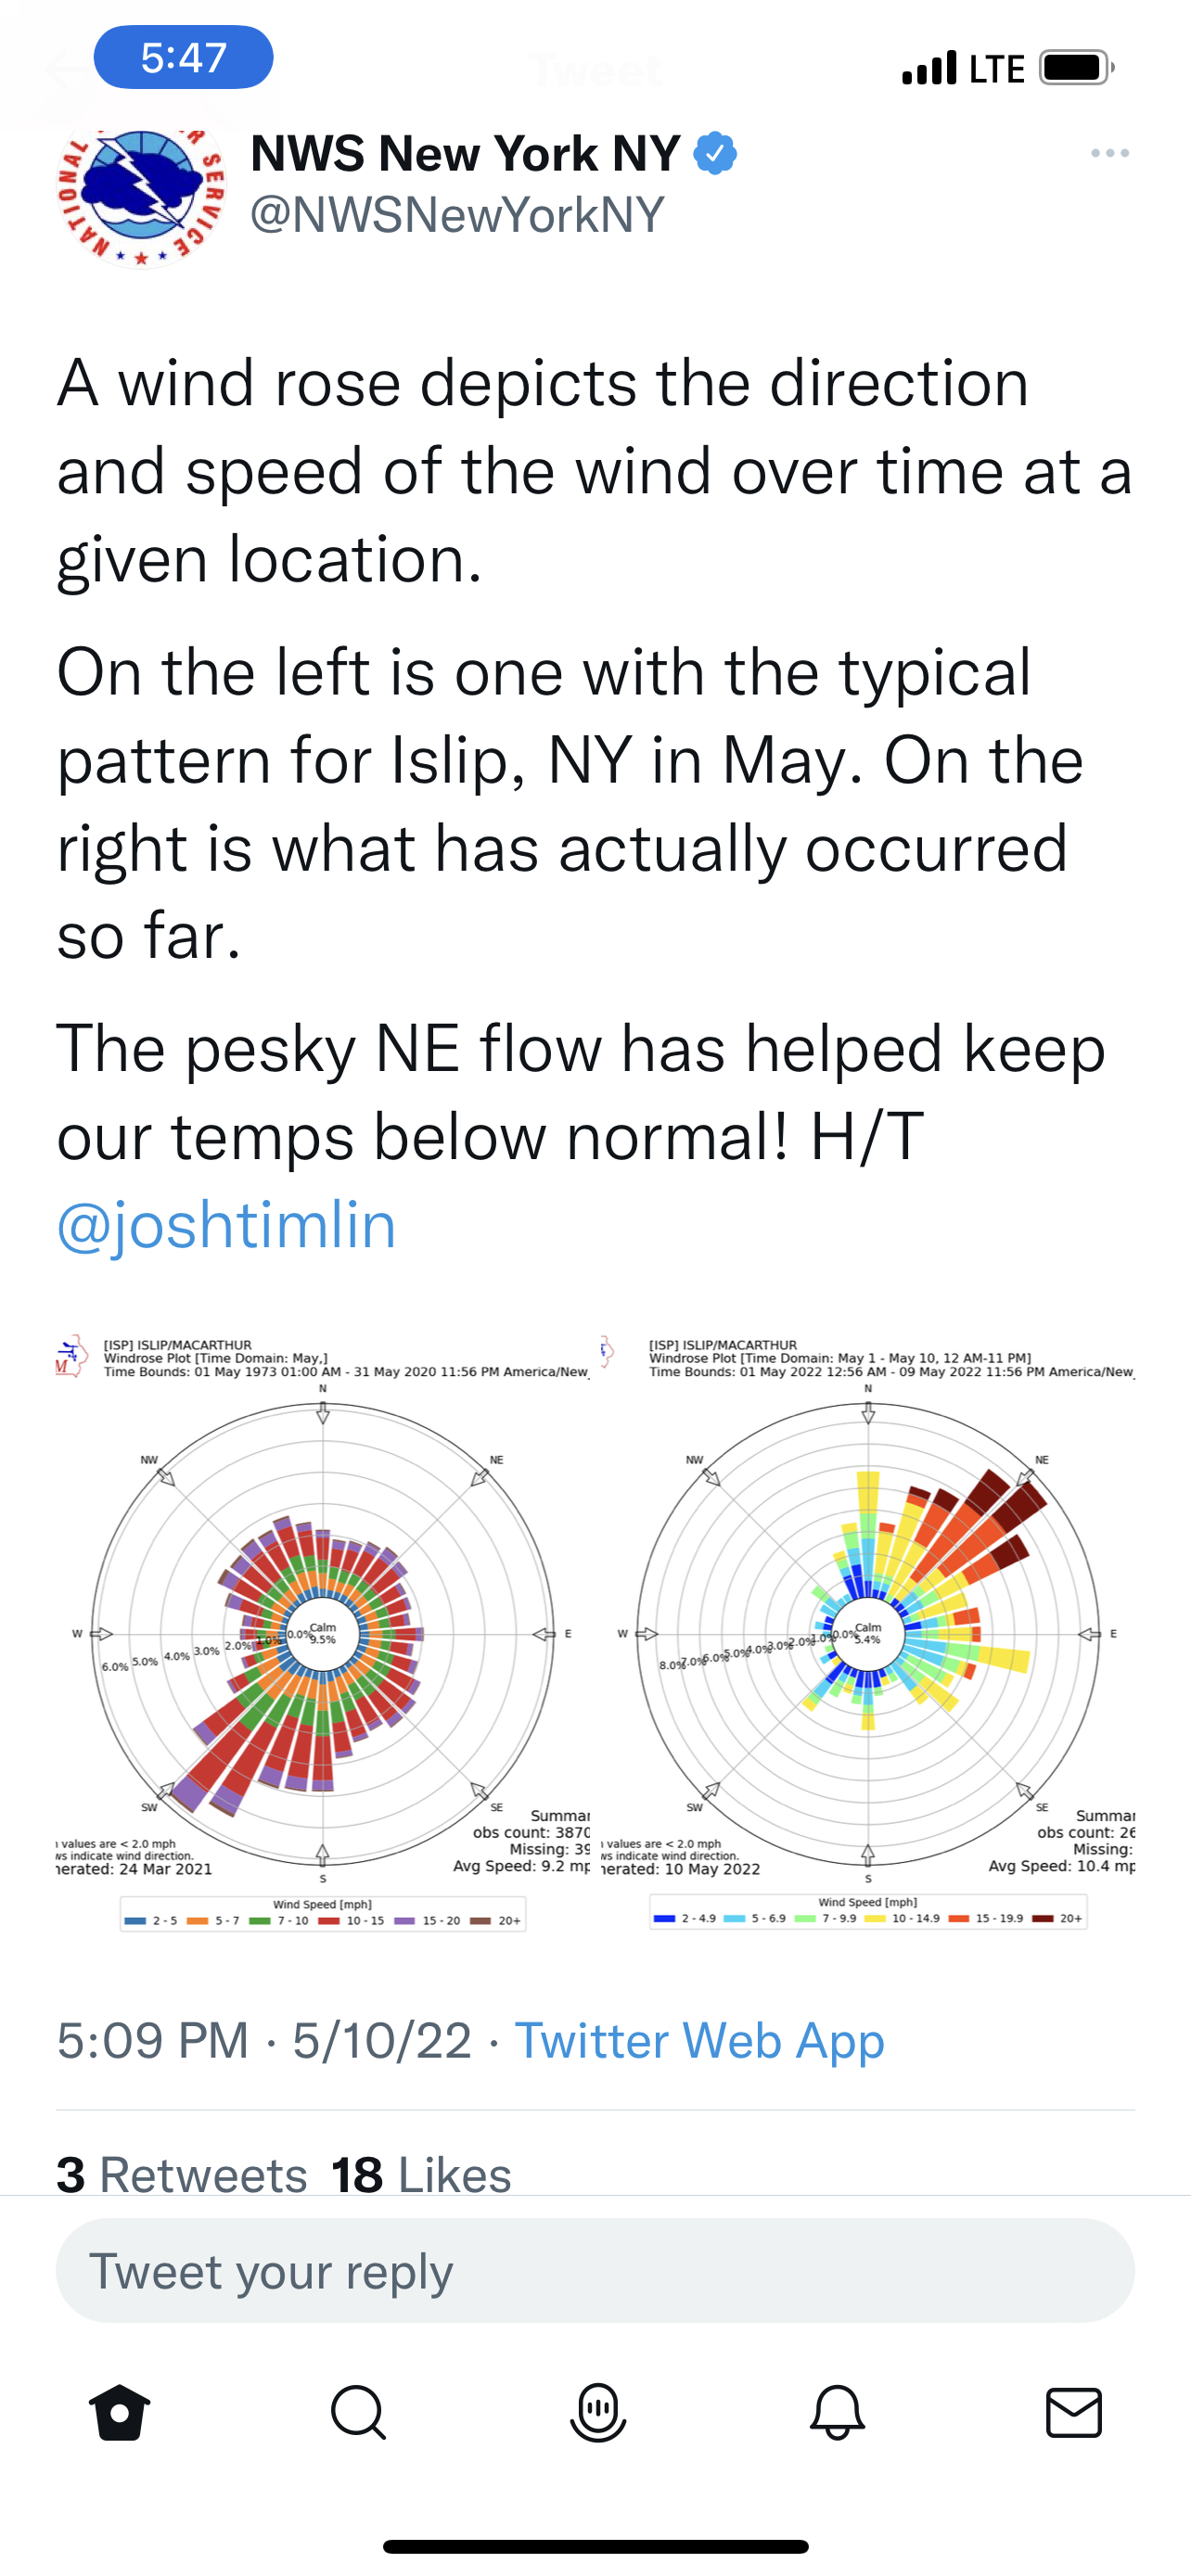Tap the @NWSNewYorkNY handle
Image resolution: width=1191 pixels, height=2576 pixels.
tap(457, 214)
